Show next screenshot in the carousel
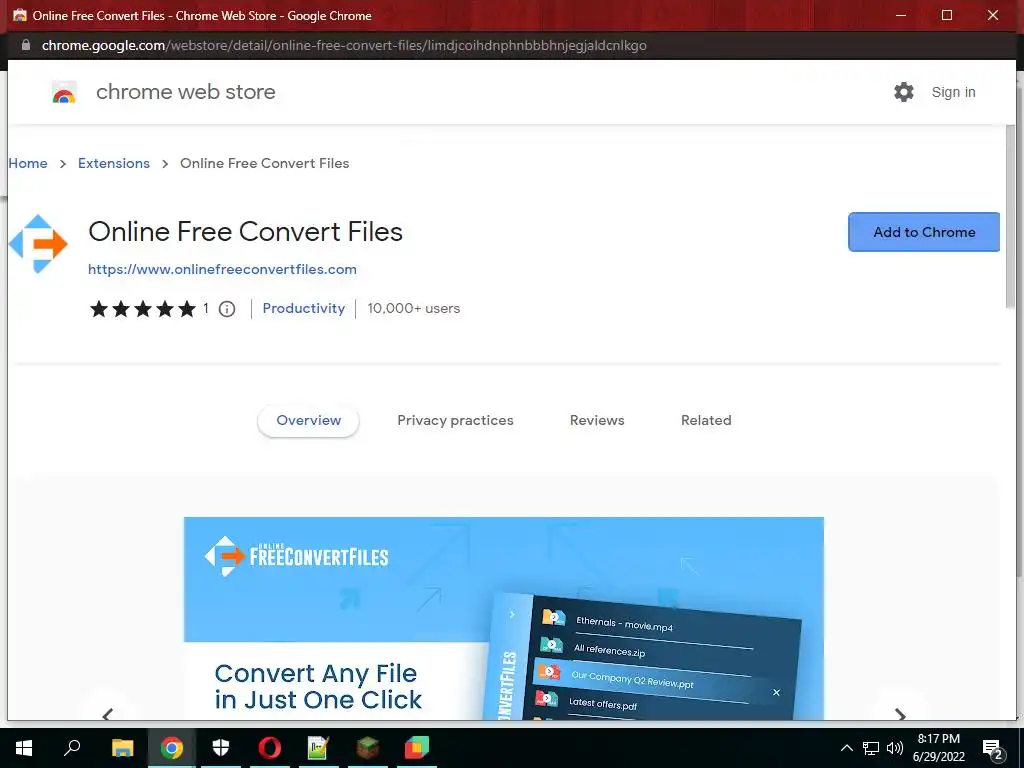Viewport: 1024px width, 768px height. point(900,714)
